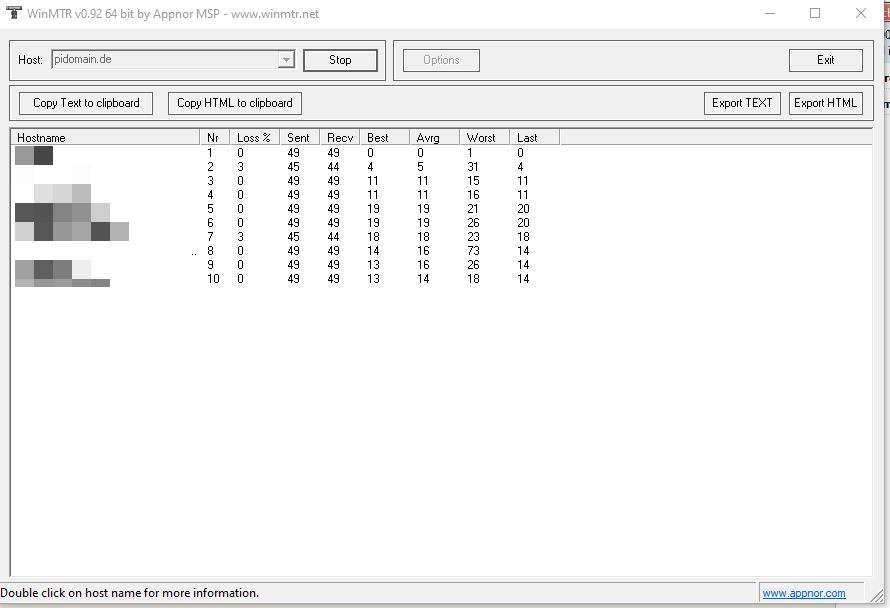Click worst value 31 in hop 2

click(473, 167)
